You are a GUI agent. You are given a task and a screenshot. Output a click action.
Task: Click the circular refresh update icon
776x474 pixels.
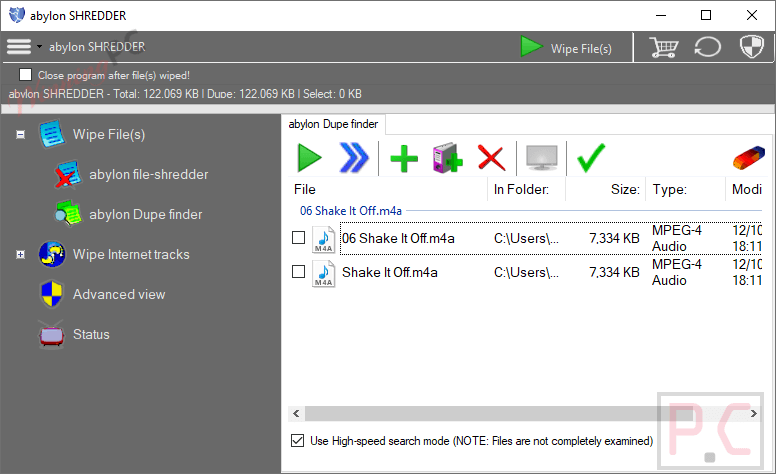[708, 47]
